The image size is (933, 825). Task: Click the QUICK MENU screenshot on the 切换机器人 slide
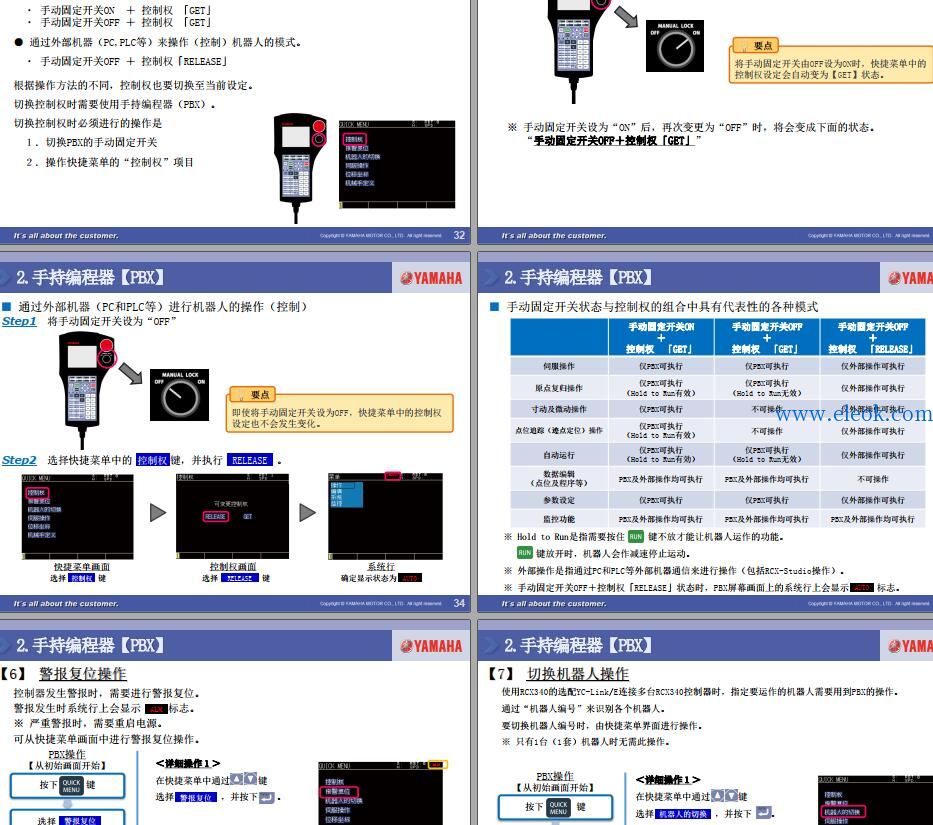point(875,801)
